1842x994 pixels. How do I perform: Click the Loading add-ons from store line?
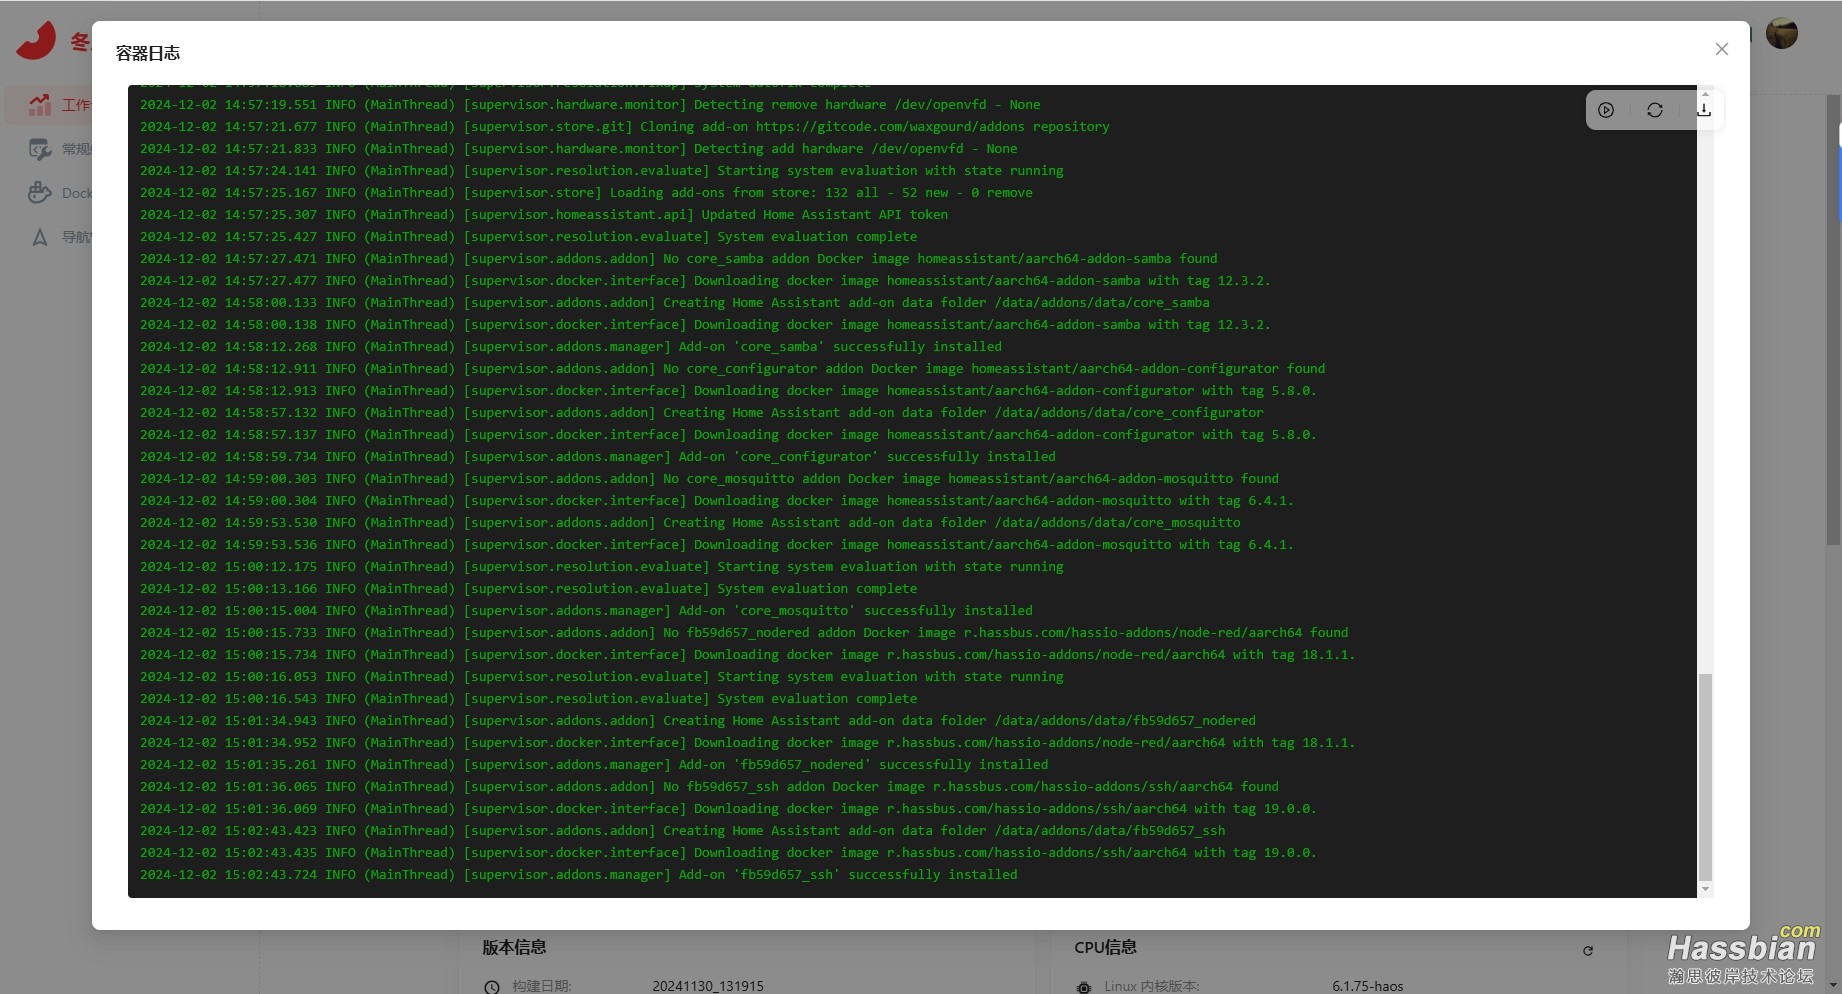click(x=586, y=193)
